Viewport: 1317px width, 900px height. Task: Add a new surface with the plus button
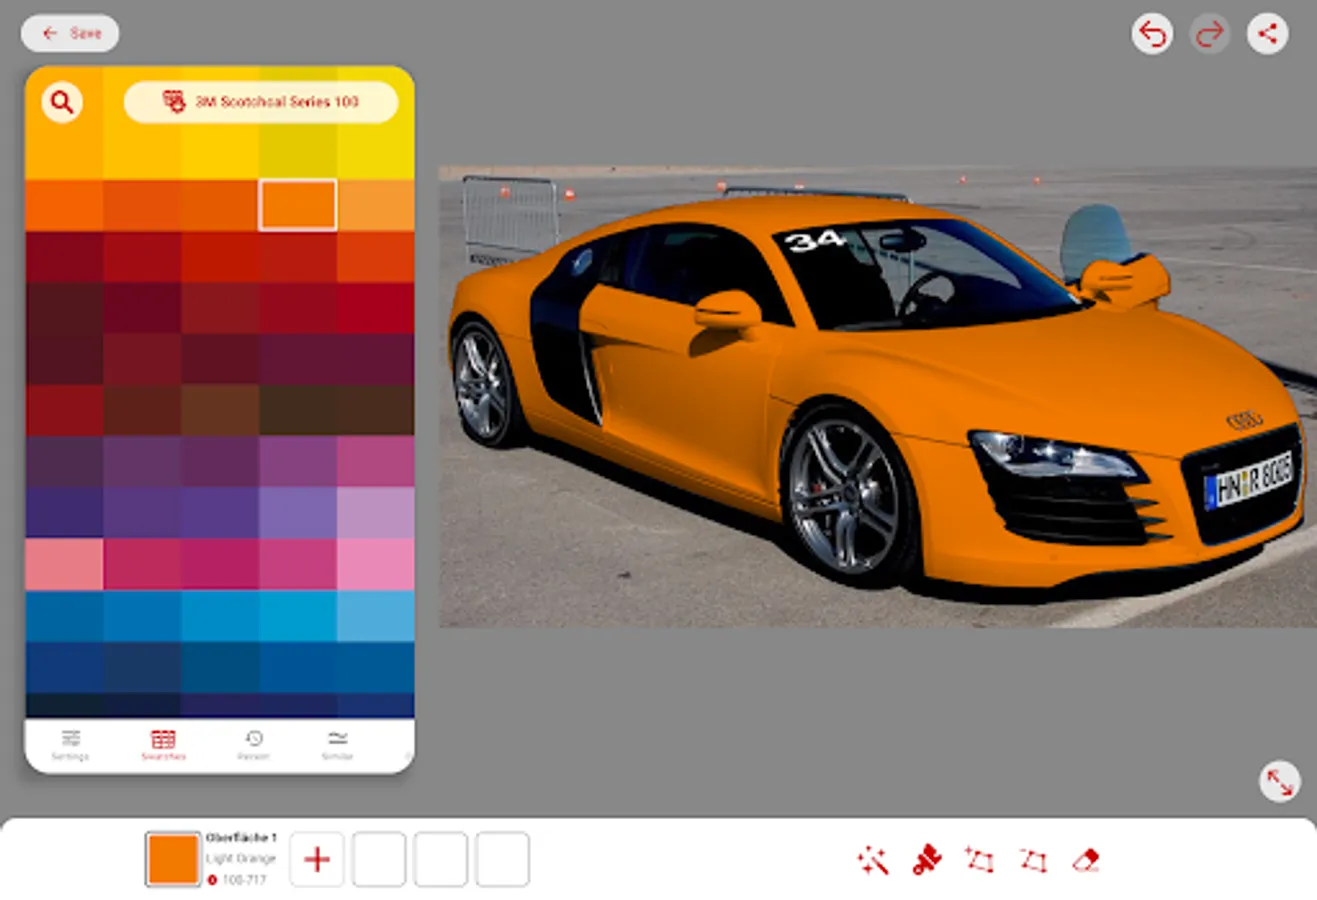point(317,859)
